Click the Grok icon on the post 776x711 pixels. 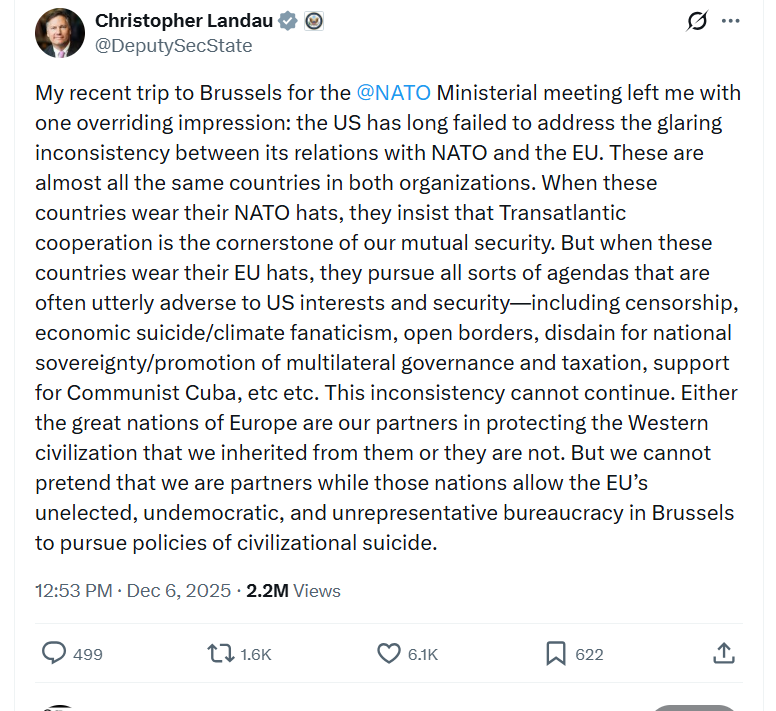pos(697,21)
